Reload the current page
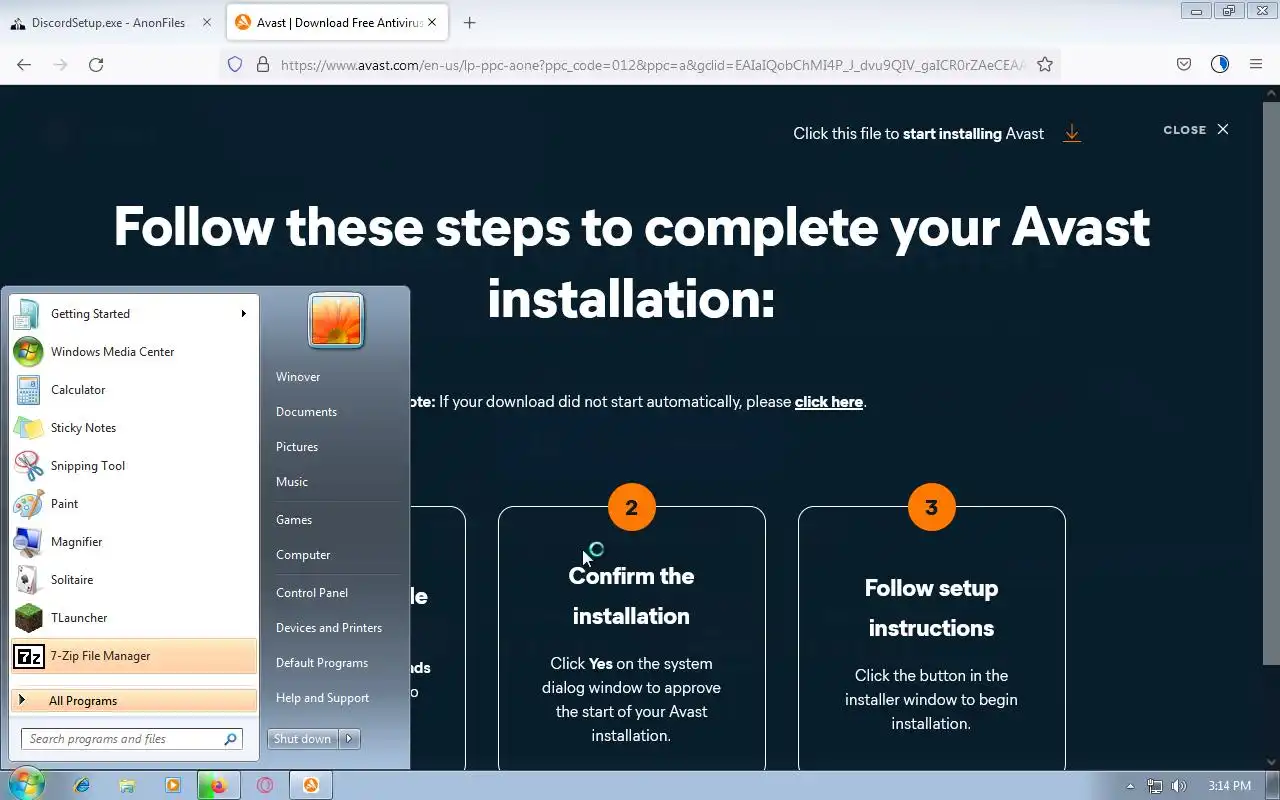1280x800 pixels. coord(96,64)
